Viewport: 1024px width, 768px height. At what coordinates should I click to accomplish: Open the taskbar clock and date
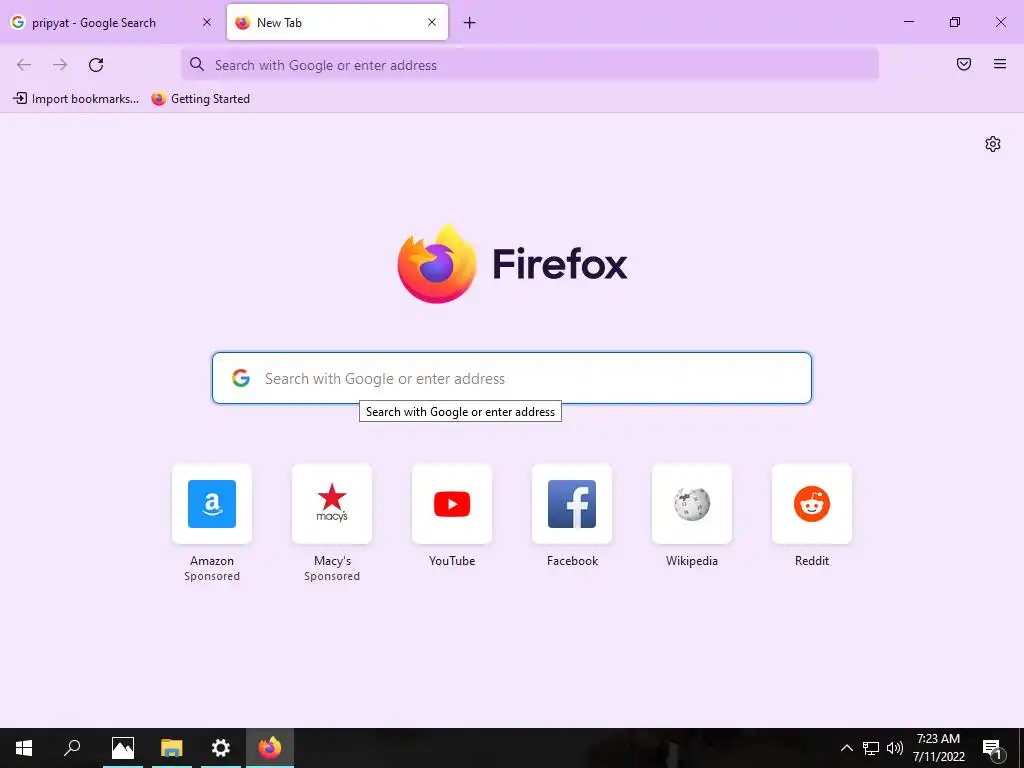coord(938,748)
